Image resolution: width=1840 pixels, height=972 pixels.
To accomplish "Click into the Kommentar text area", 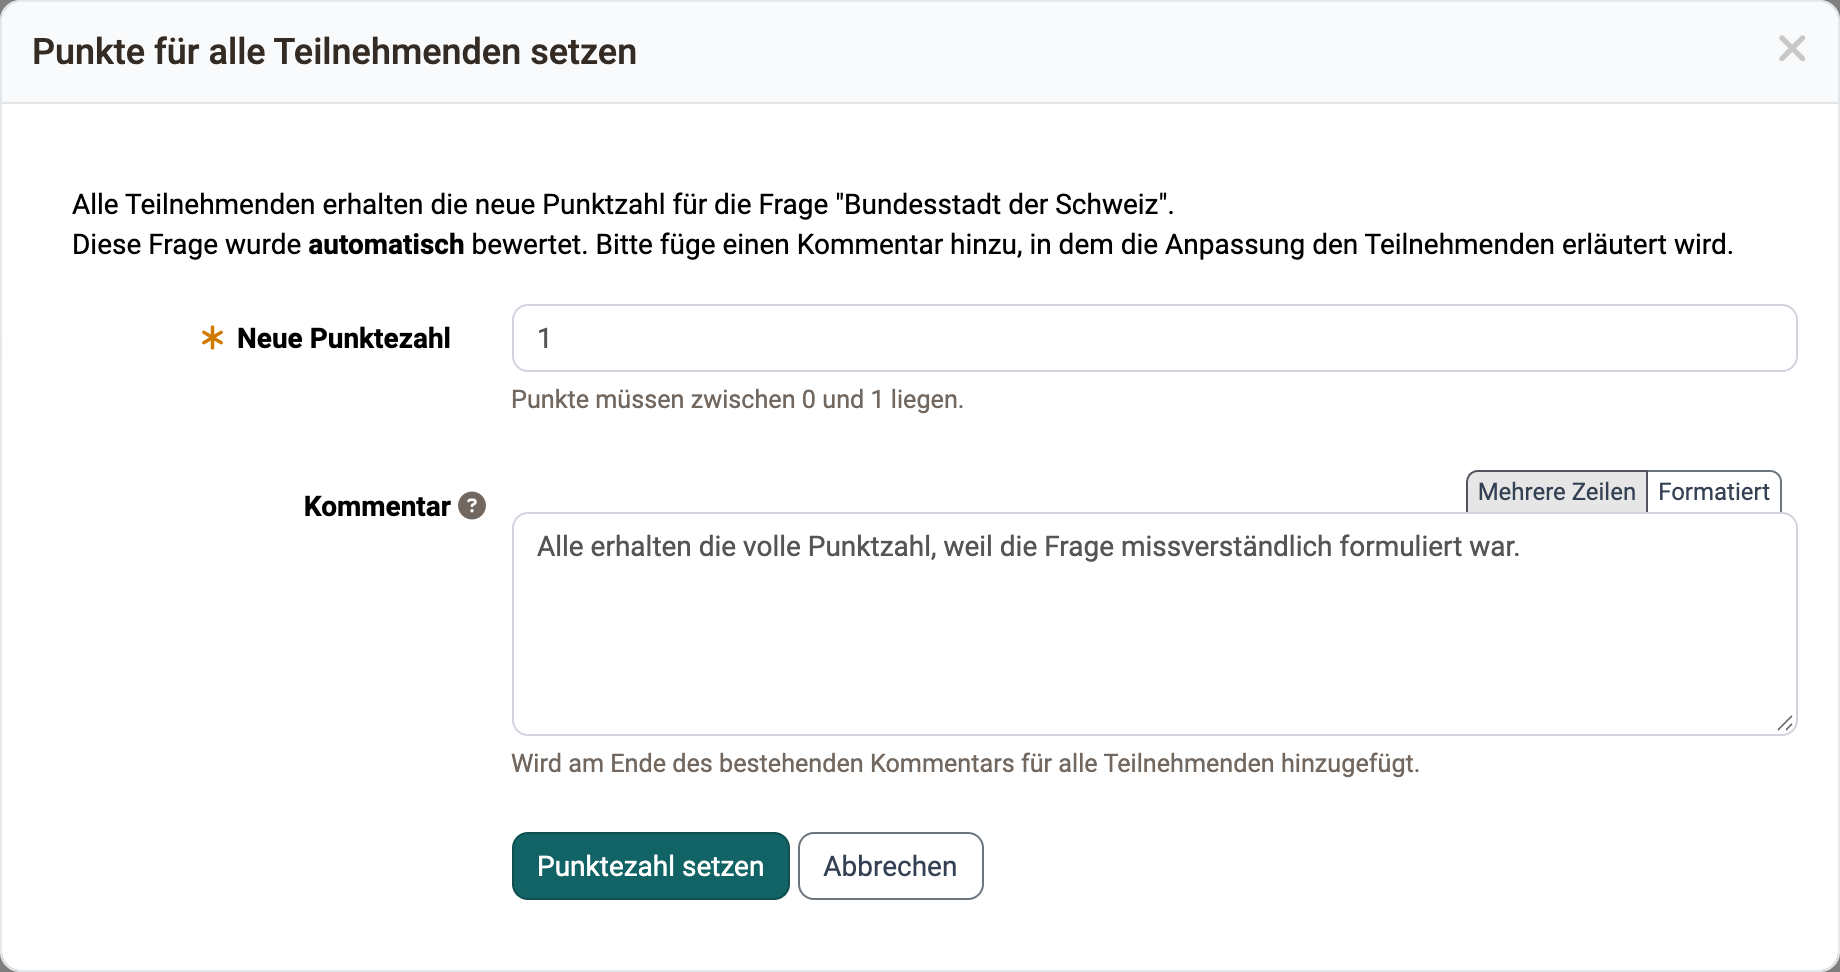I will click(1154, 624).
